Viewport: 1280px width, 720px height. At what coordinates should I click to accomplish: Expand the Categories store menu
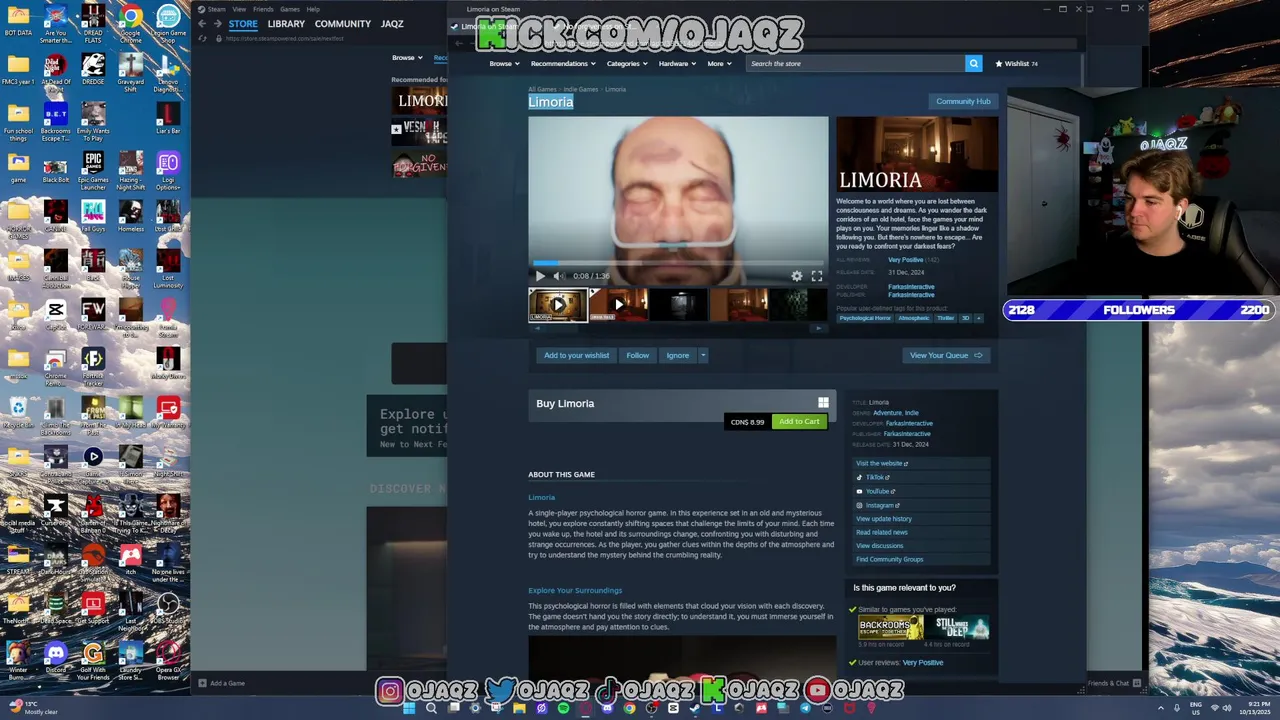pyautogui.click(x=626, y=63)
